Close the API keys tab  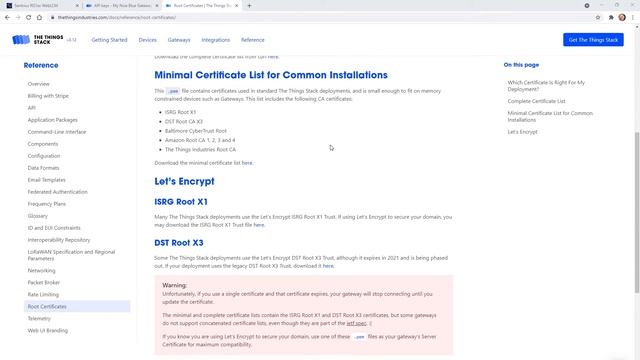157,6
